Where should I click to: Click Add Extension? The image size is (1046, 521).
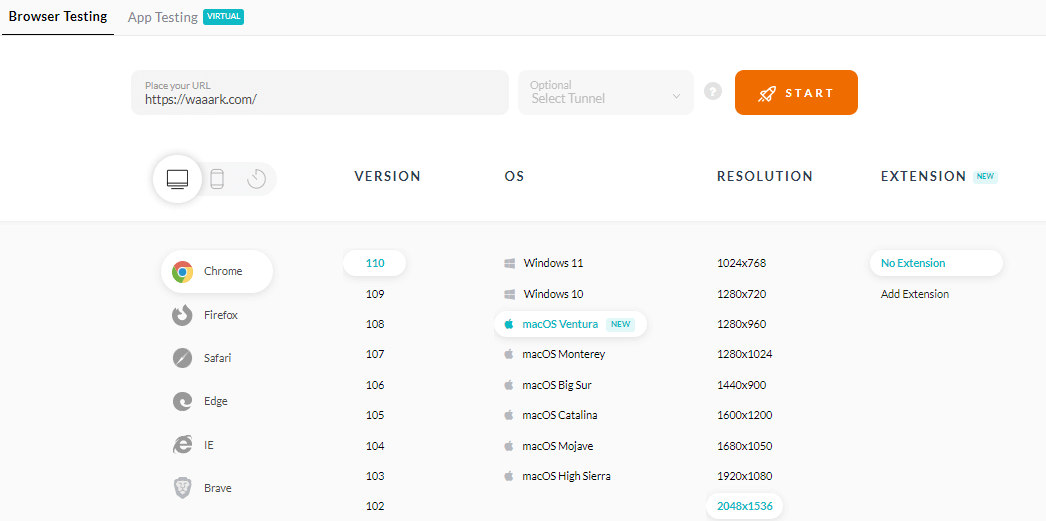915,294
